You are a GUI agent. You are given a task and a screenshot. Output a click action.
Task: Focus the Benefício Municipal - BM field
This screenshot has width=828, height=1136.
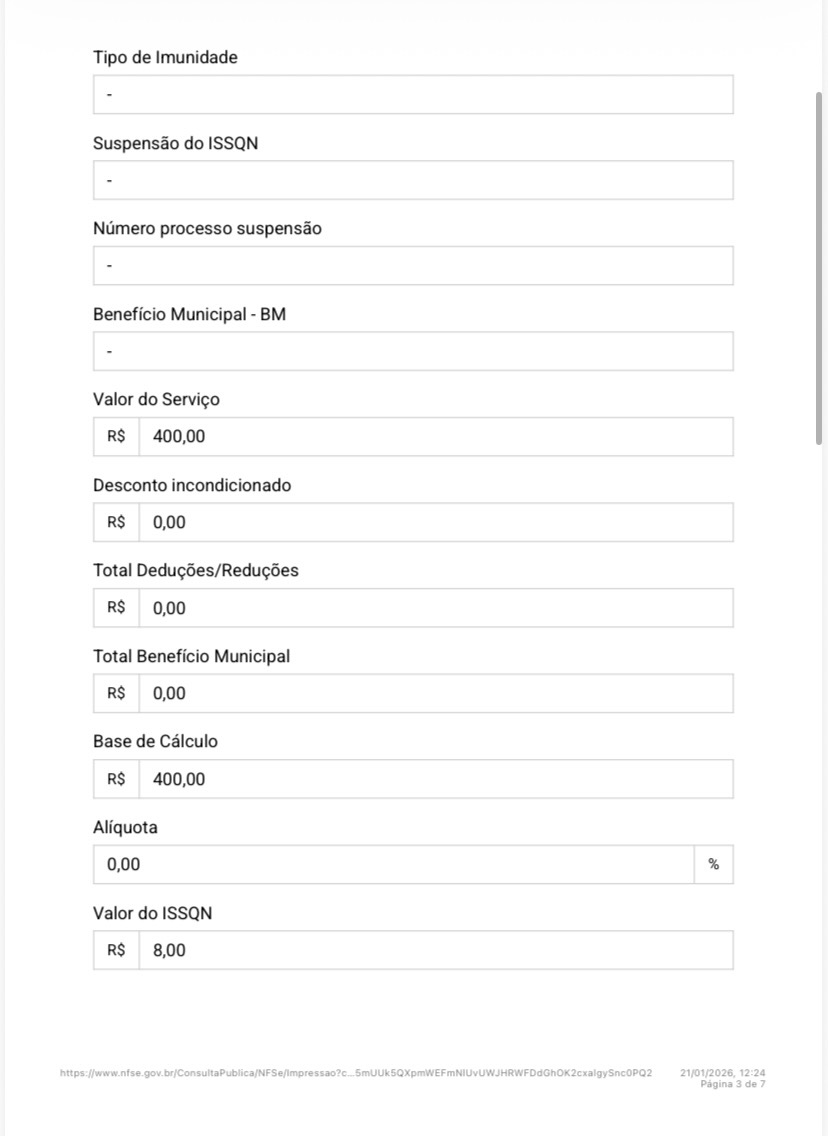(x=412, y=352)
